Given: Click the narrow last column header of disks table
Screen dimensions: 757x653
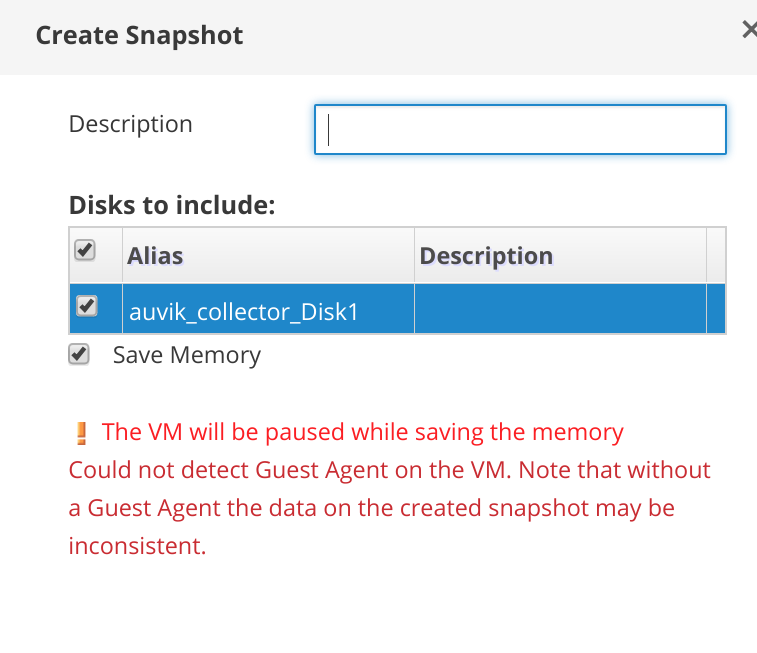Looking at the screenshot, I should (x=716, y=255).
